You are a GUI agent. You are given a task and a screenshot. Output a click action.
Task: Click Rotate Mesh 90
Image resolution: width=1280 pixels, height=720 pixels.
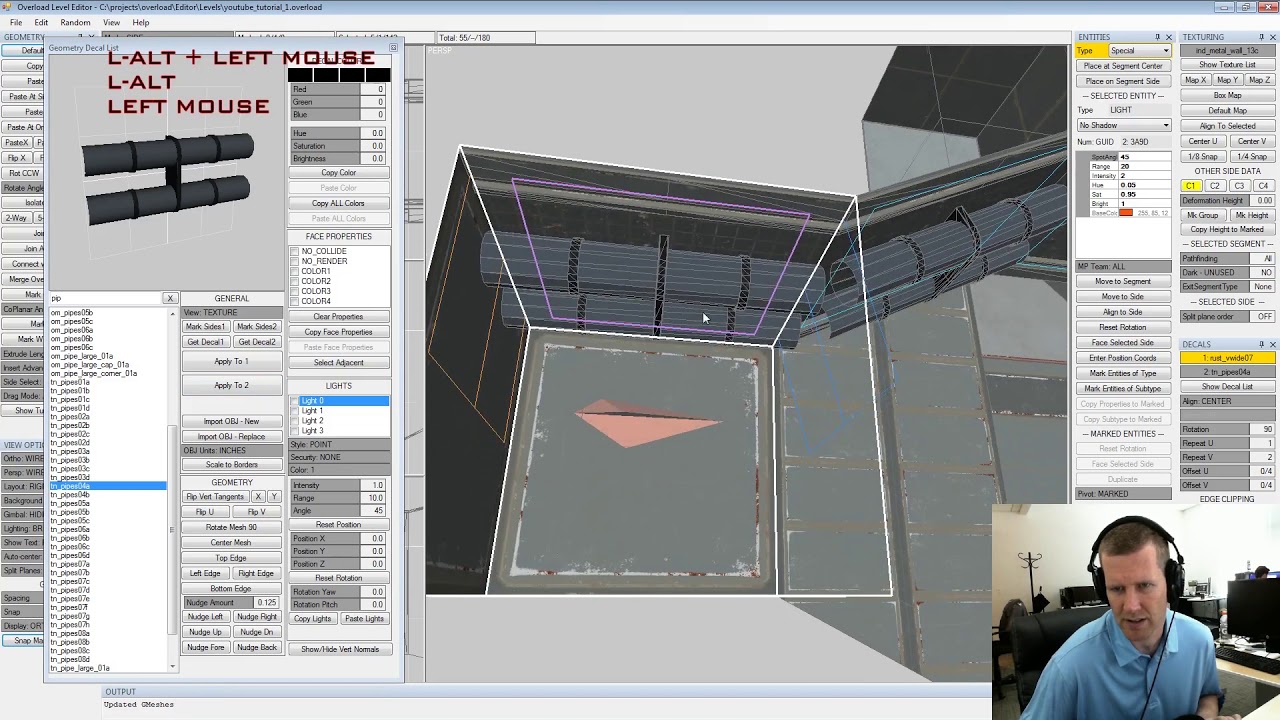coord(231,528)
